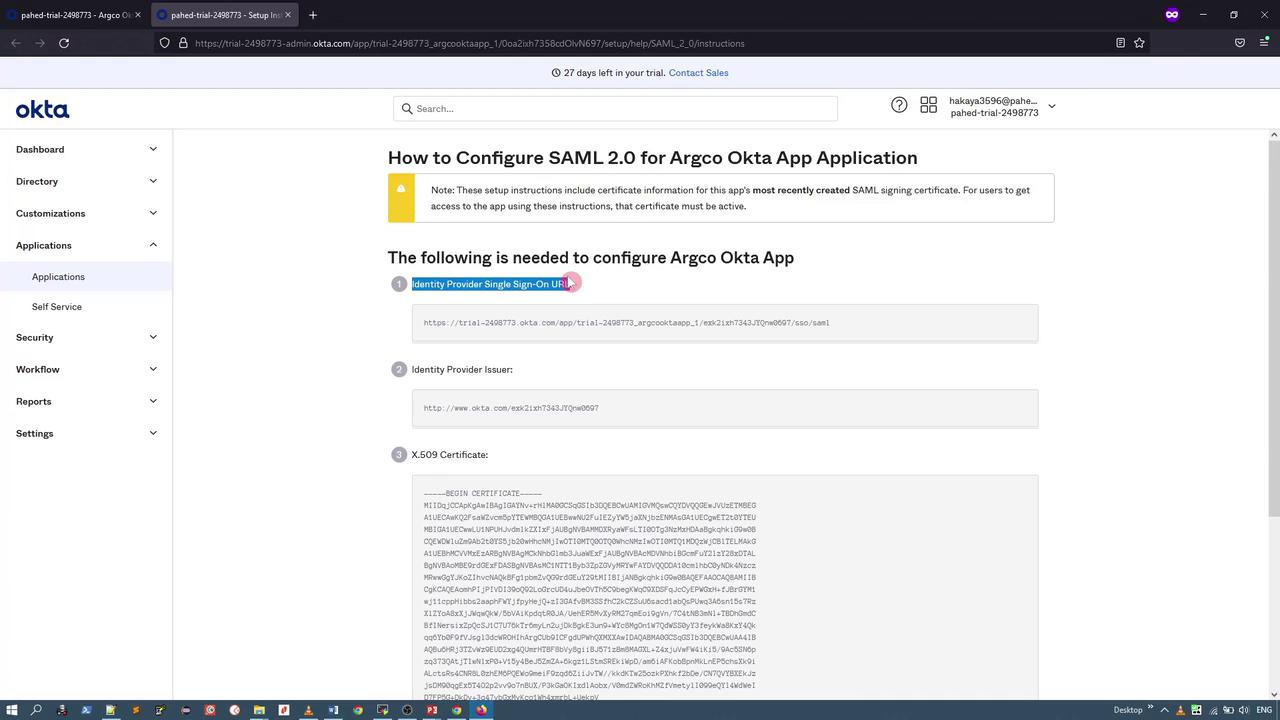Show hidden system tray icons
The image size is (1280, 720).
1164,710
